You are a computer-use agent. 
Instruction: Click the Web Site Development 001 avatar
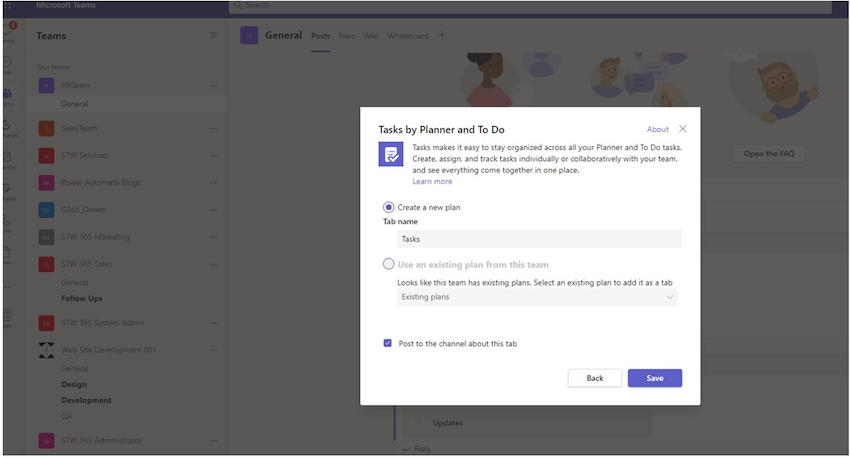(46, 350)
